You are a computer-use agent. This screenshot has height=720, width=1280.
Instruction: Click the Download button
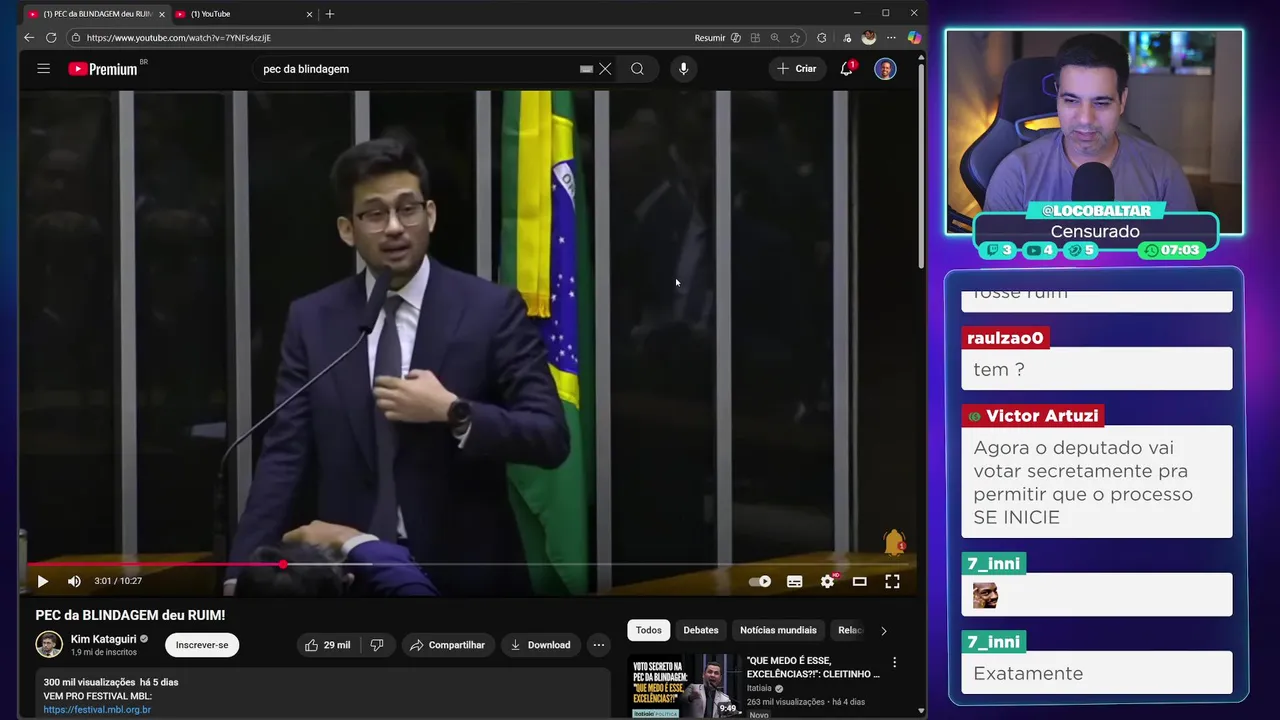[540, 645]
